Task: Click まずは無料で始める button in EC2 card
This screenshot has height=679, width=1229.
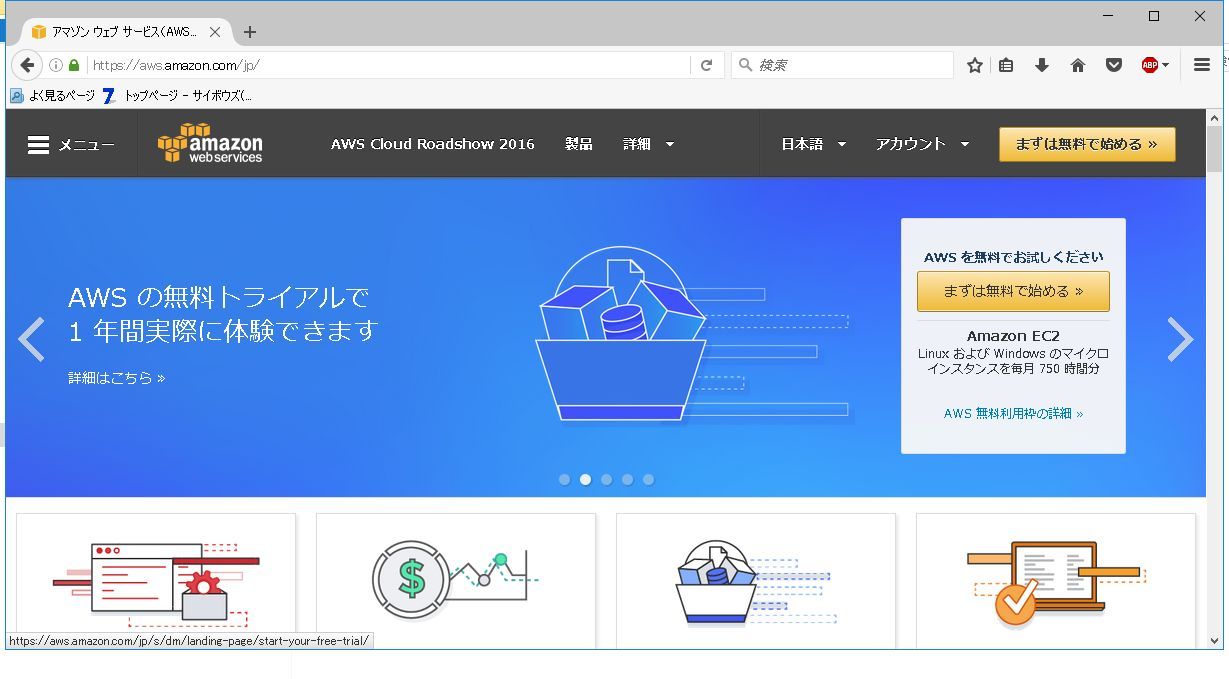Action: [1013, 291]
